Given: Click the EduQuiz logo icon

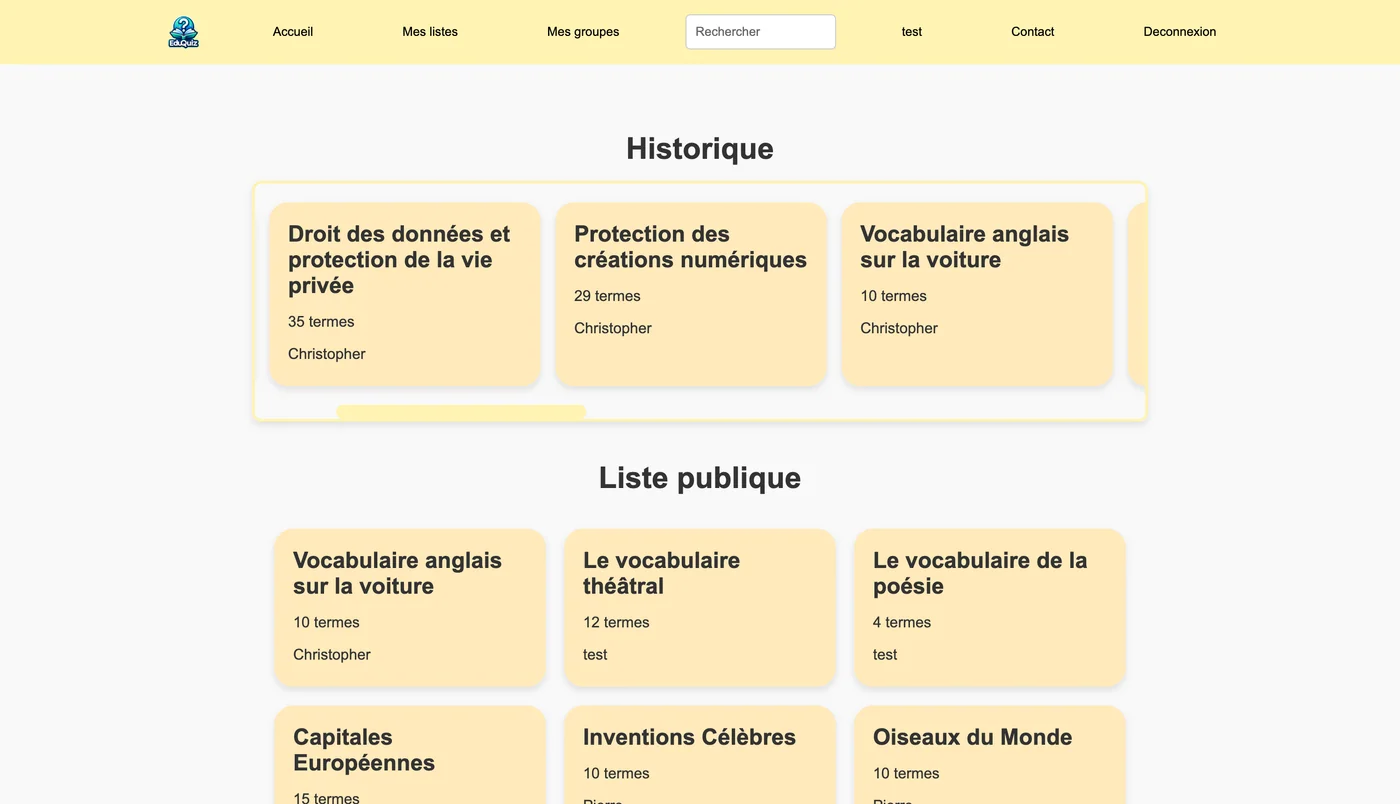Looking at the screenshot, I should (184, 32).
